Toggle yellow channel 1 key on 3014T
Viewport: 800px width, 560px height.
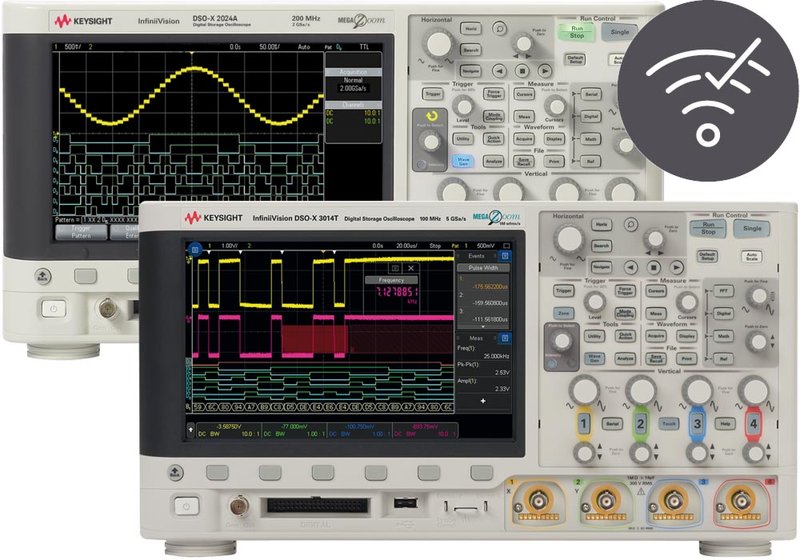click(x=584, y=423)
